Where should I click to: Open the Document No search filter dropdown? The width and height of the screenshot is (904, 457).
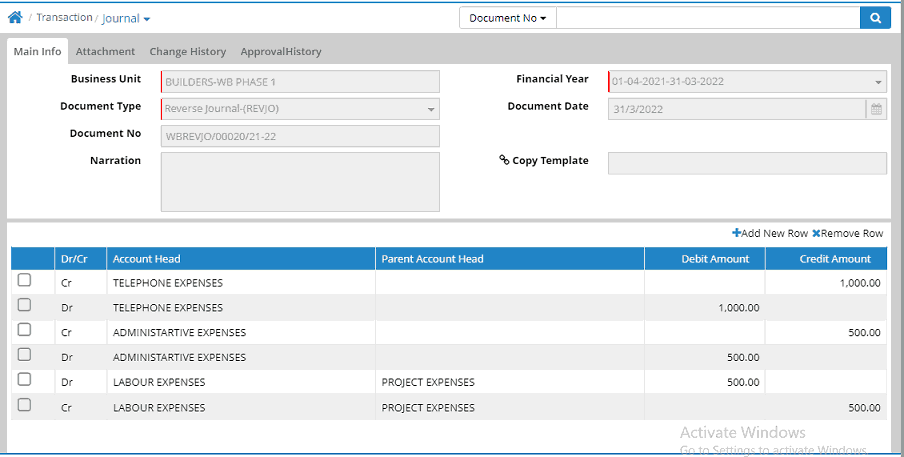point(507,18)
